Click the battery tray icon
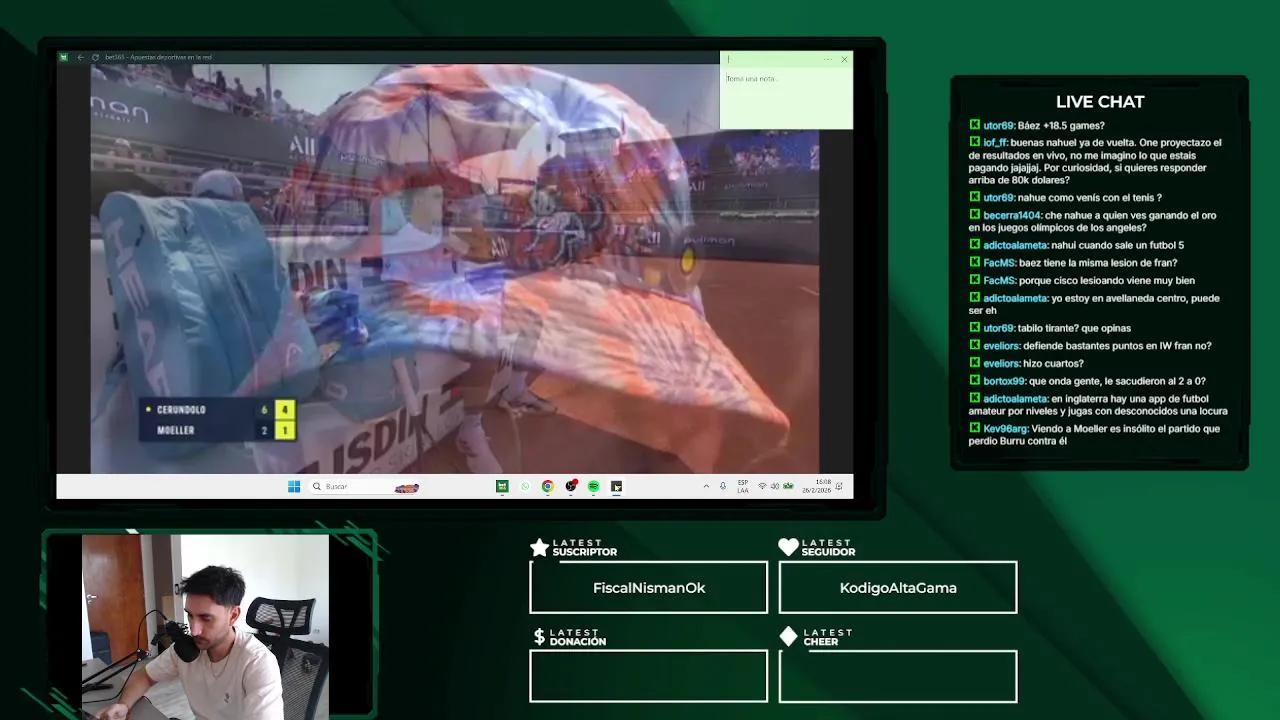This screenshot has width=1280, height=720. click(x=788, y=486)
